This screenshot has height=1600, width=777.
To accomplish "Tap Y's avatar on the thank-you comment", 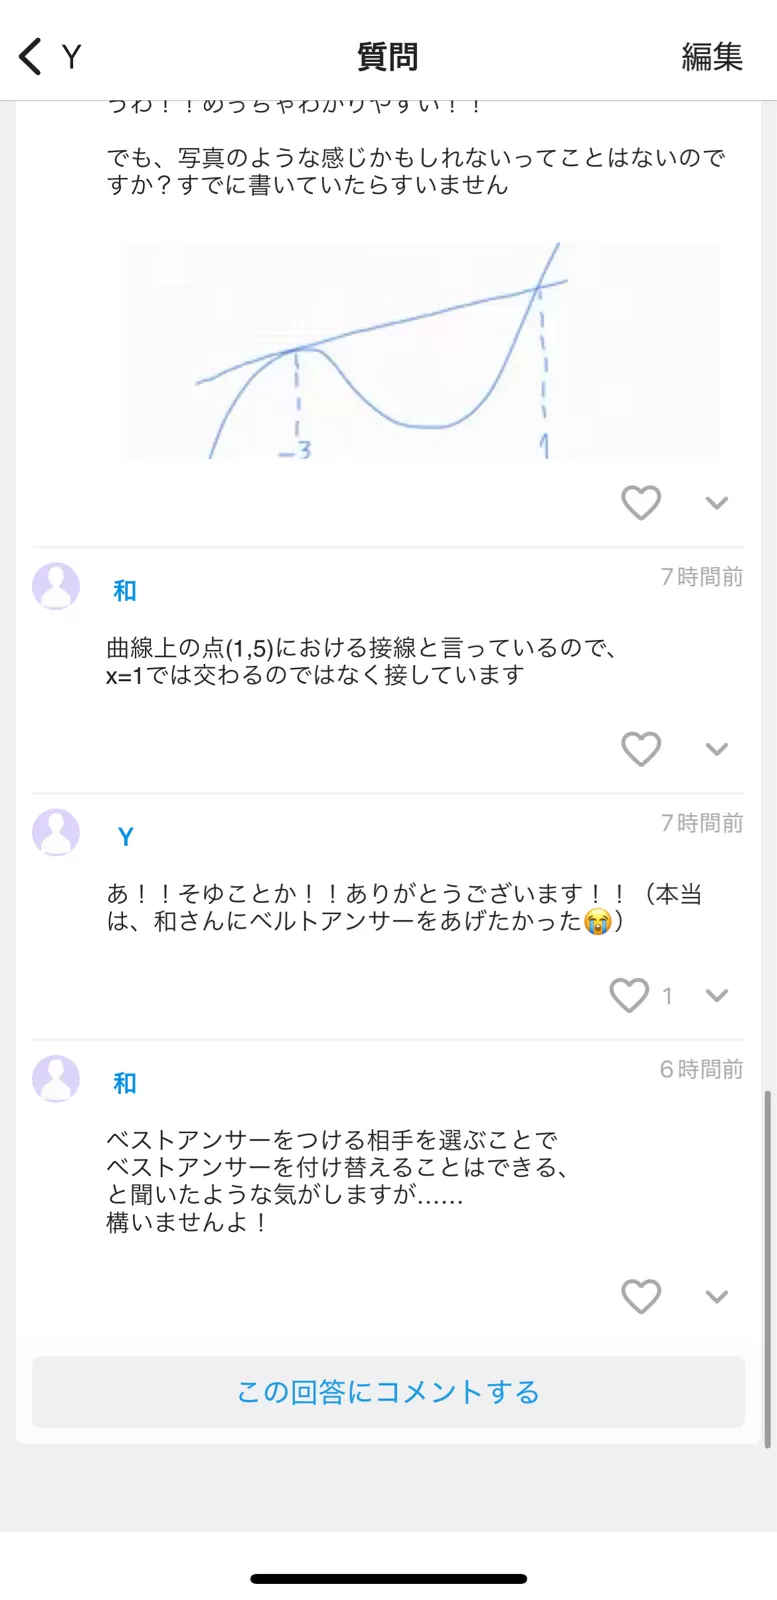I will point(56,832).
